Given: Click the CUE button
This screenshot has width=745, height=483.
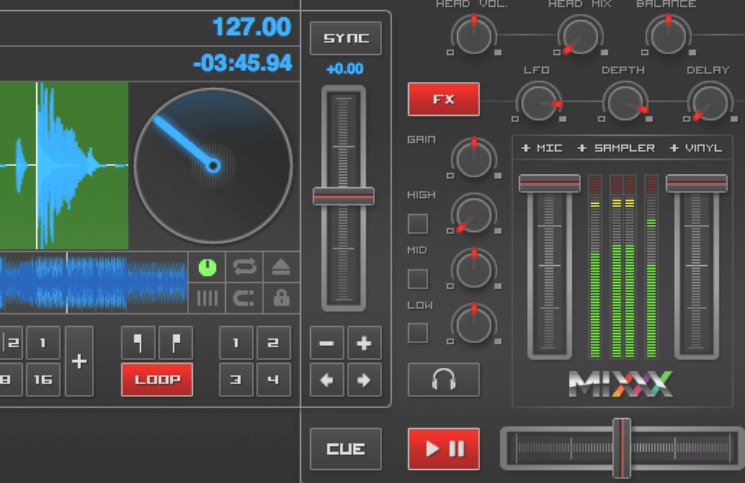Looking at the screenshot, I should click(x=345, y=449).
